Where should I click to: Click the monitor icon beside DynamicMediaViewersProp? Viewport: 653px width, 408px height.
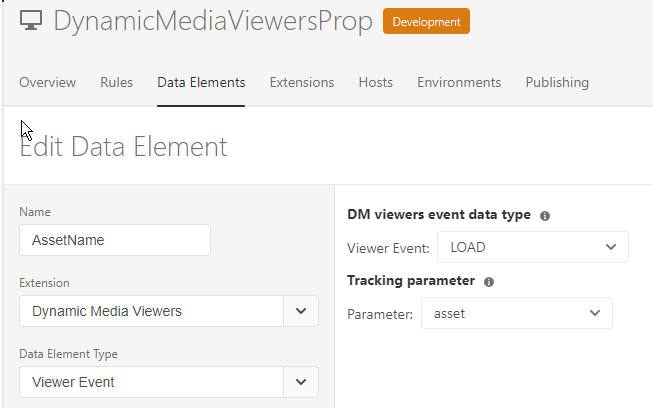click(31, 20)
